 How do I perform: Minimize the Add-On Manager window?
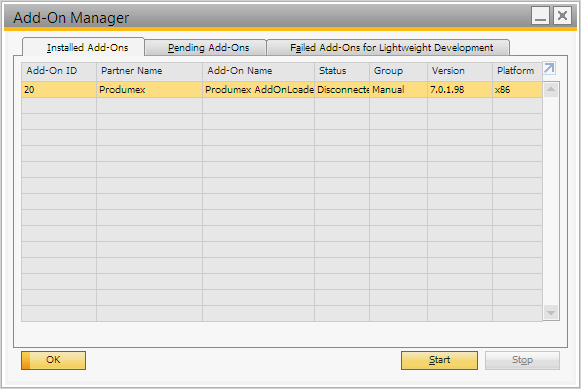[540, 16]
